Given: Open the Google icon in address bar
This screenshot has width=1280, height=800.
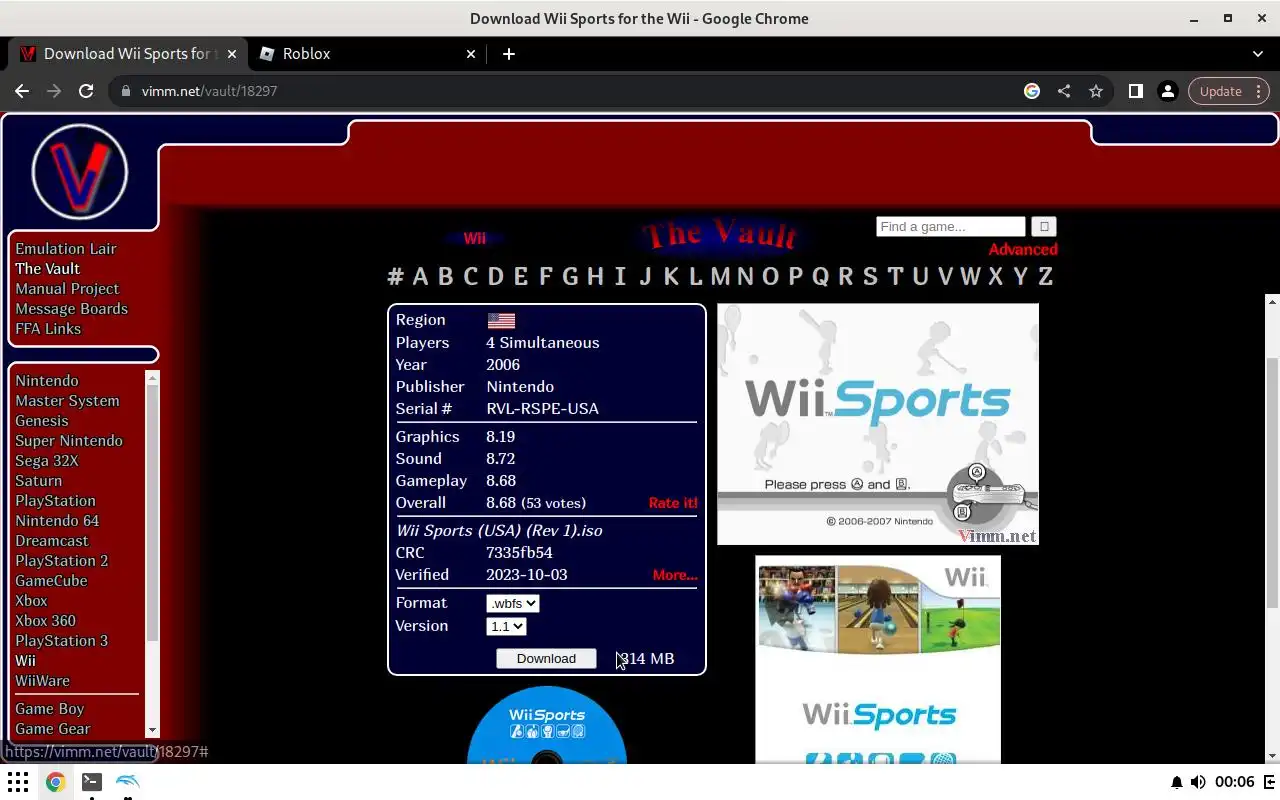Looking at the screenshot, I should point(1032,91).
